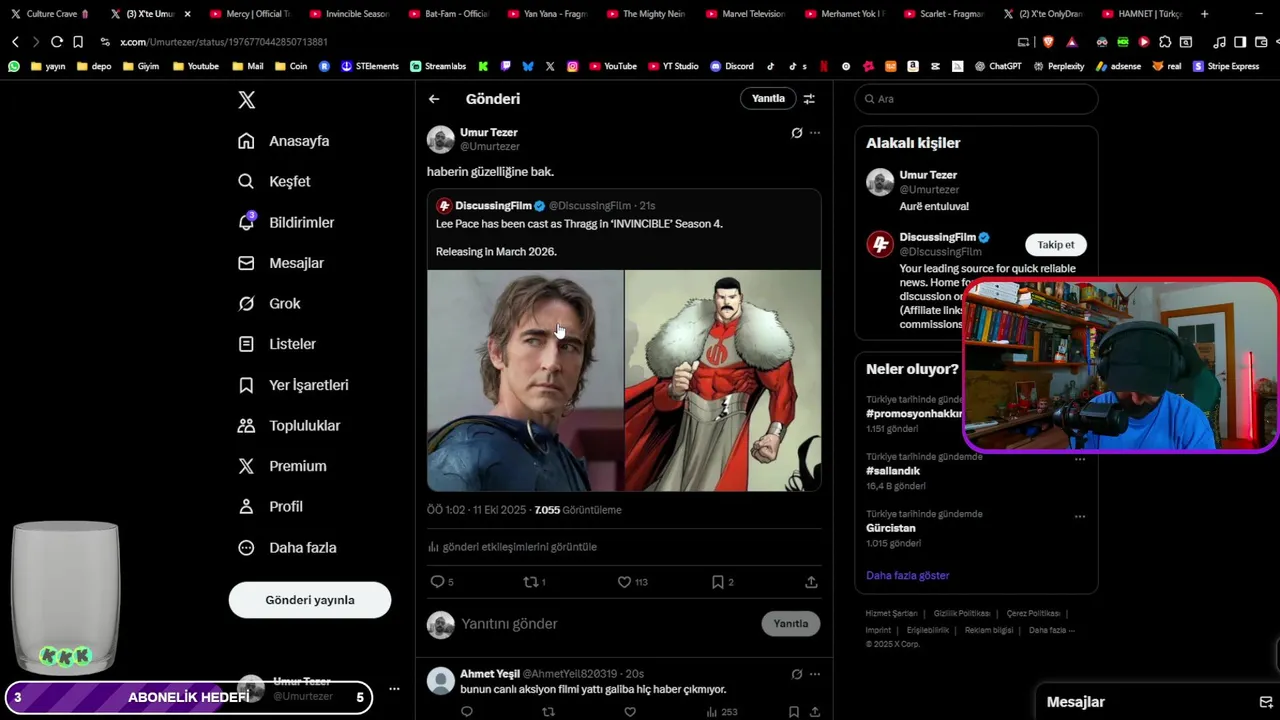Image resolution: width=1280 pixels, height=720 pixels.
Task: Go to Topluluklar communities
Action: 289,425
